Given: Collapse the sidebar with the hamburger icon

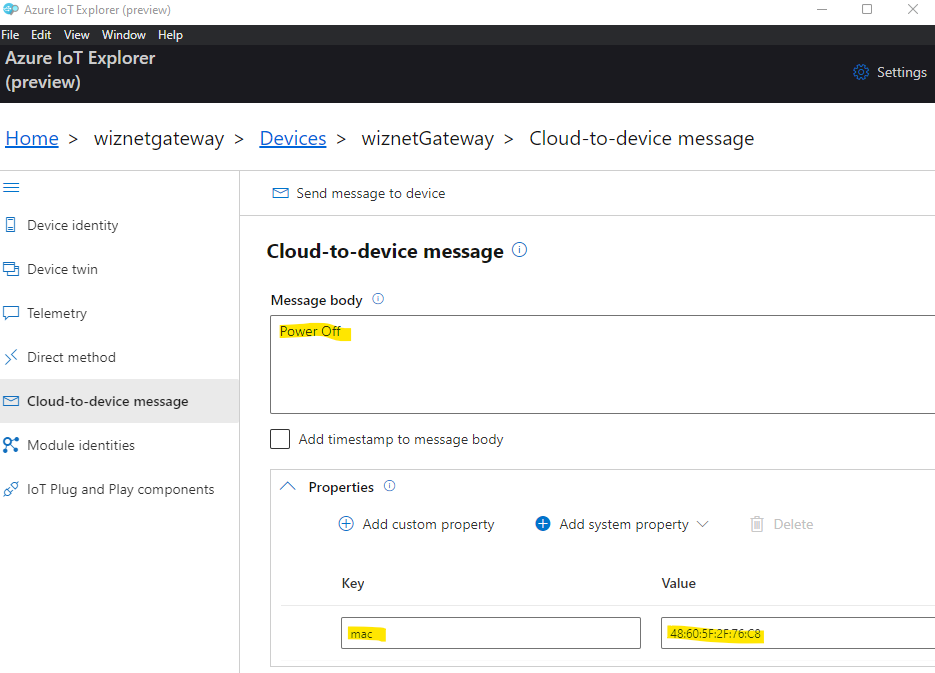Looking at the screenshot, I should pyautogui.click(x=11, y=188).
